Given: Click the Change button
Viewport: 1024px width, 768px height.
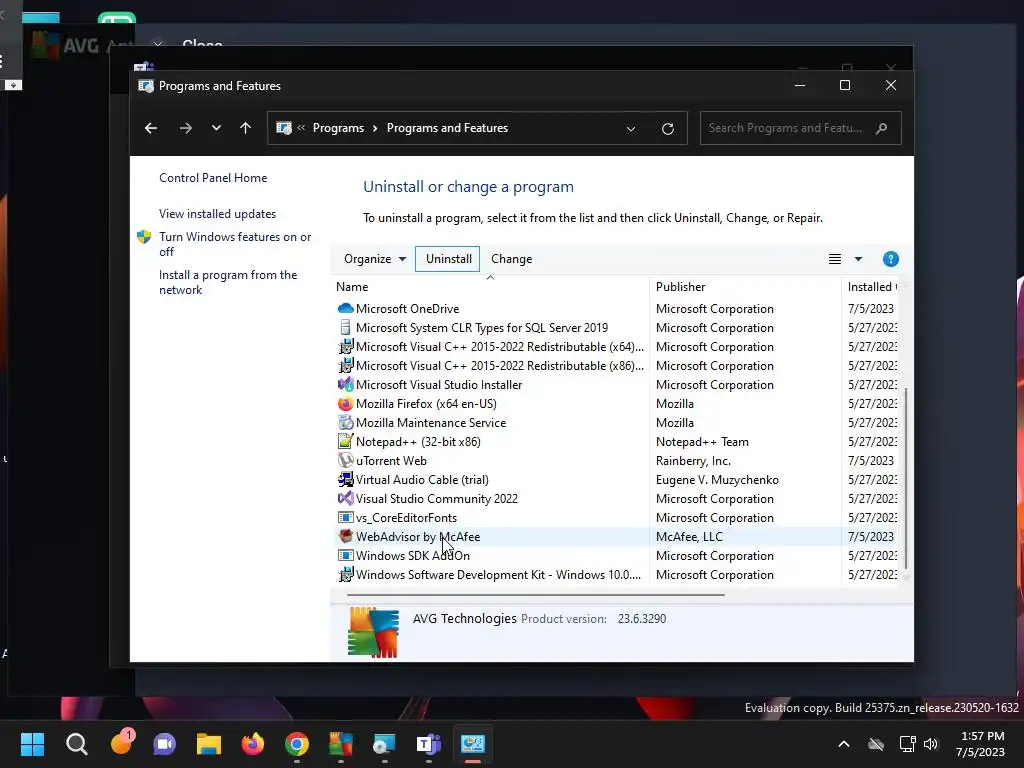Looking at the screenshot, I should point(511,259).
